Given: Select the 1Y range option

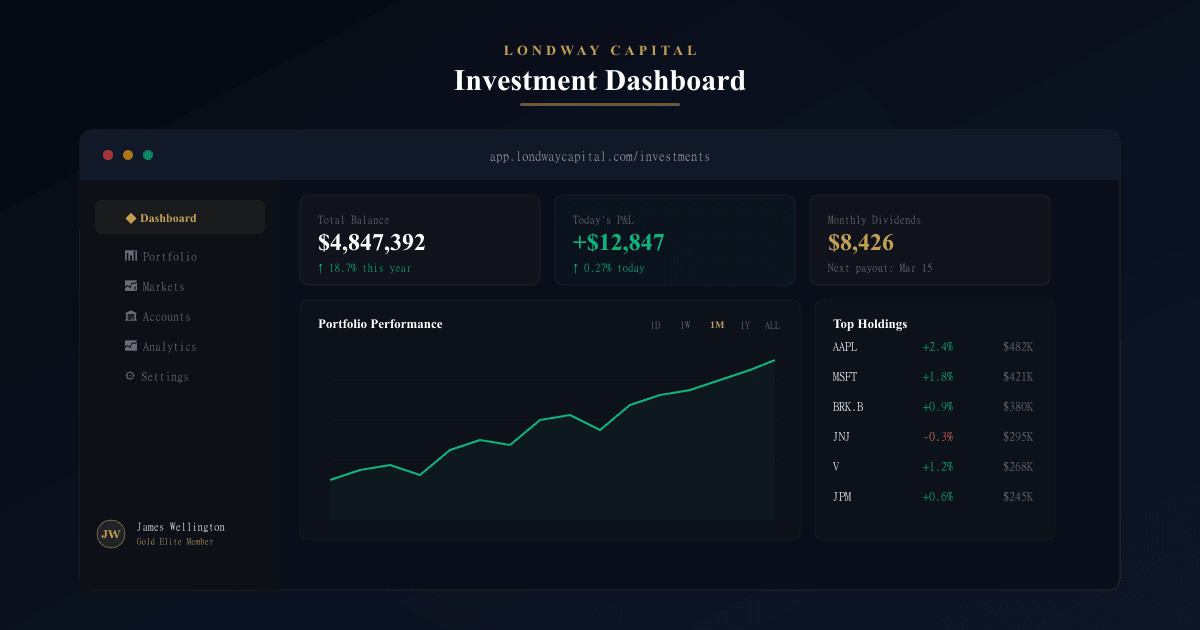Looking at the screenshot, I should coord(744,325).
